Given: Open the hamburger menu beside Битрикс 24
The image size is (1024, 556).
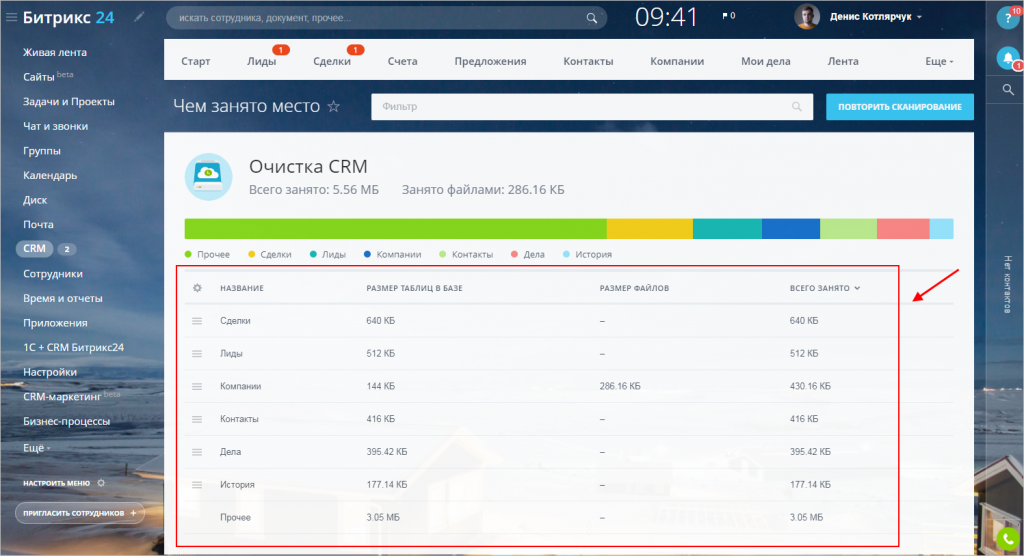Looking at the screenshot, I should coord(12,17).
